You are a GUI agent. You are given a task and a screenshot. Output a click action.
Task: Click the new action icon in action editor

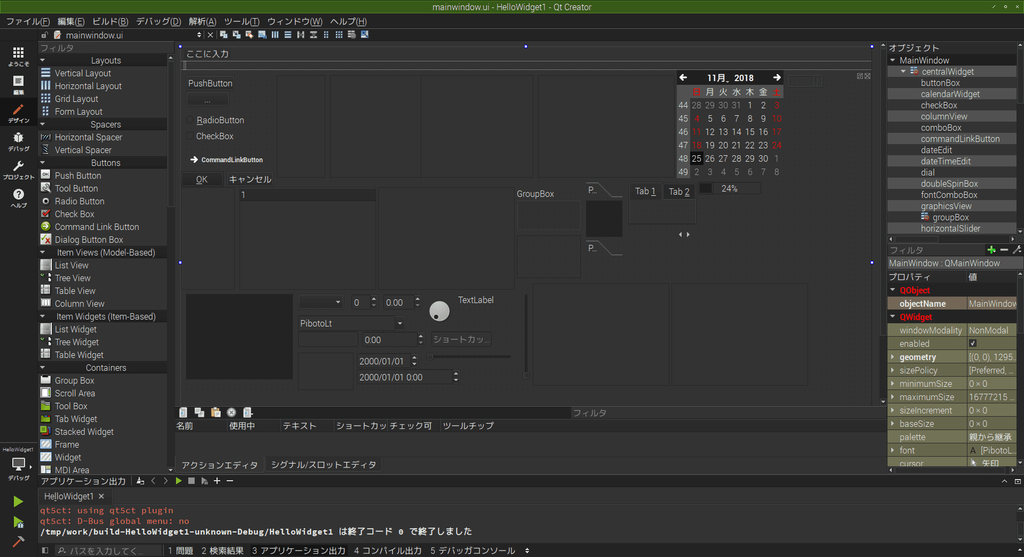pyautogui.click(x=184, y=413)
